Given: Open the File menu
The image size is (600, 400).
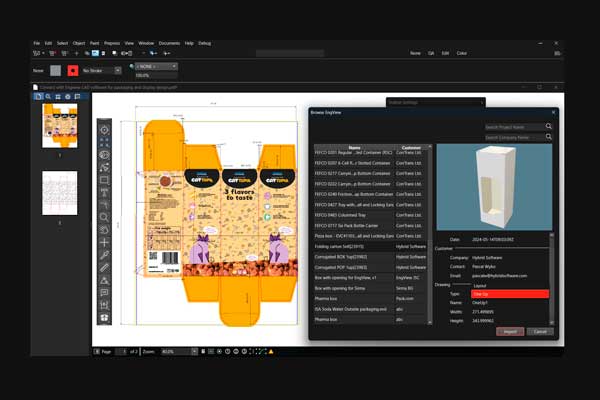Looking at the screenshot, I should (x=37, y=43).
